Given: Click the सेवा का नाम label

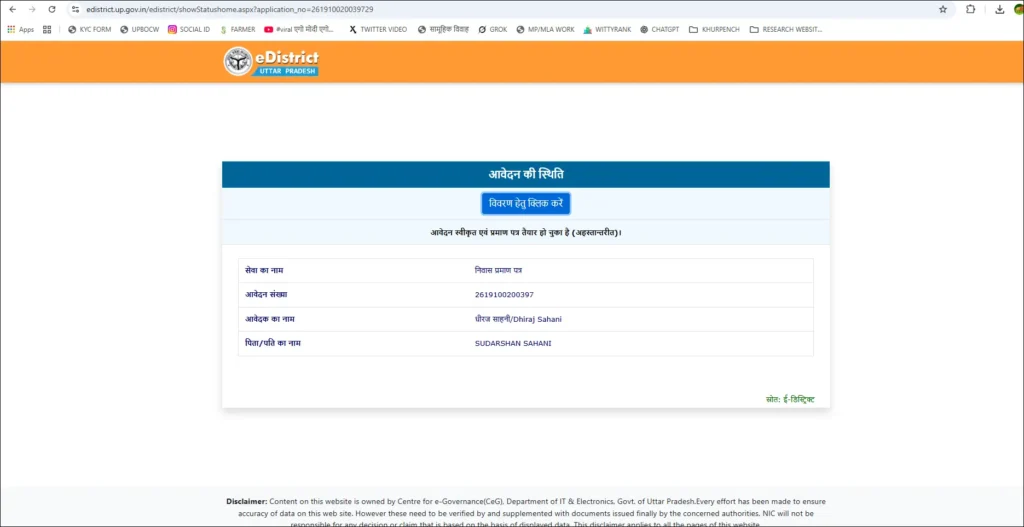Looking at the screenshot, I should coord(264,270).
